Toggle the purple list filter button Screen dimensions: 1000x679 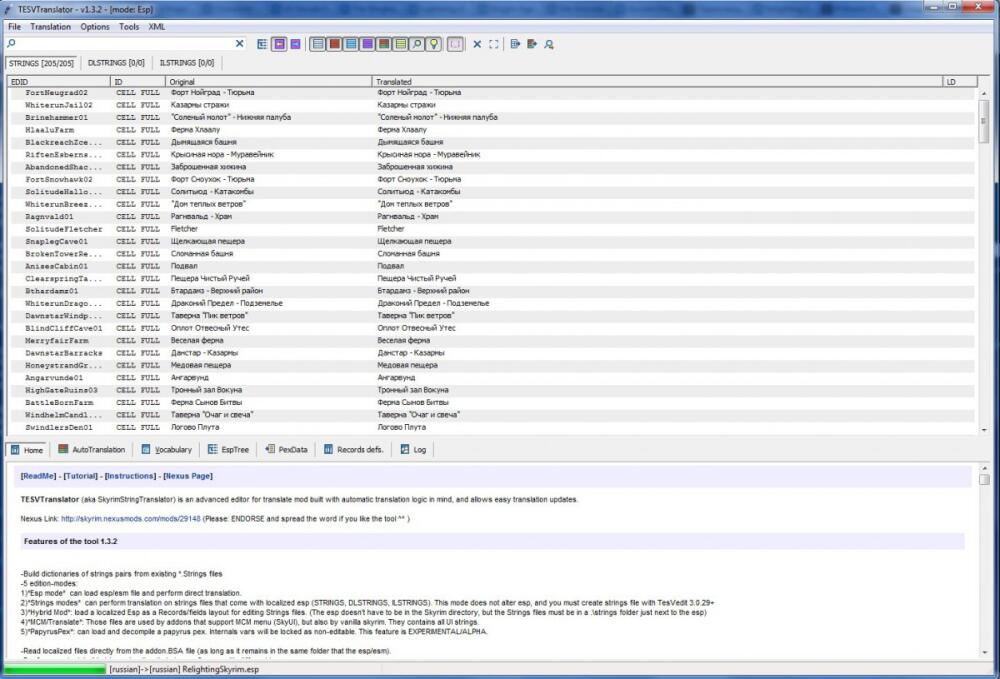tap(367, 44)
